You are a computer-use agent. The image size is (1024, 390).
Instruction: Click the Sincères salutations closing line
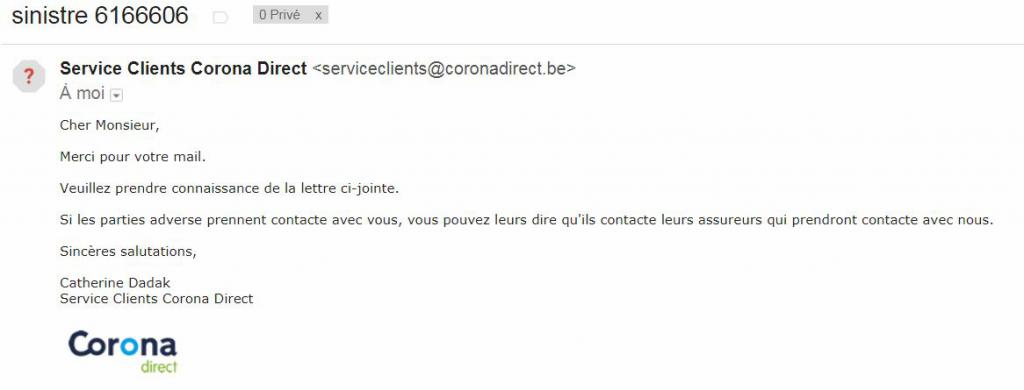coord(128,251)
